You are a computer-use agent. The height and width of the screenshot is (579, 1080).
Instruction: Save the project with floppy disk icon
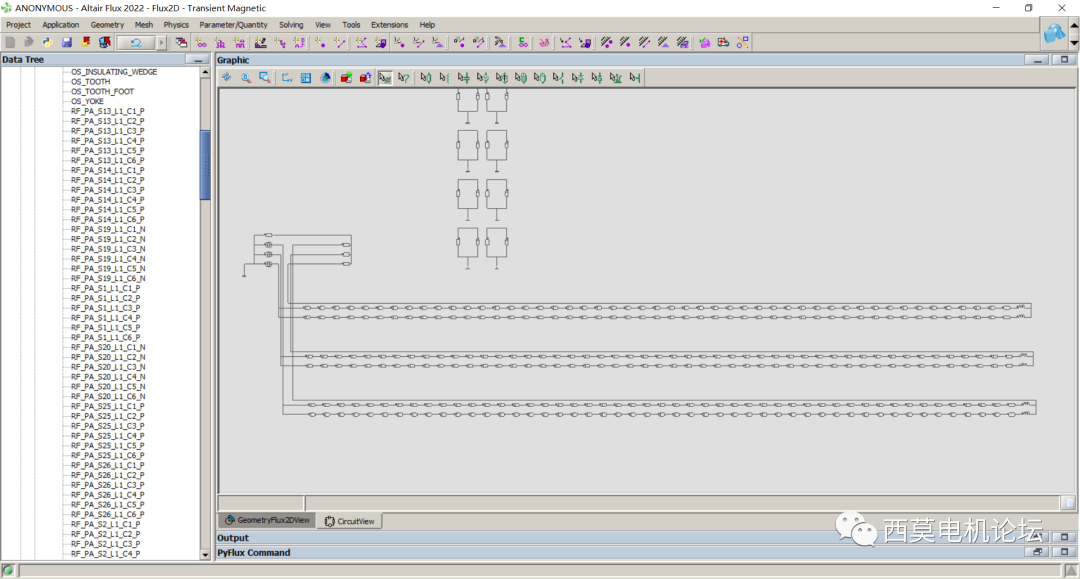pos(67,43)
